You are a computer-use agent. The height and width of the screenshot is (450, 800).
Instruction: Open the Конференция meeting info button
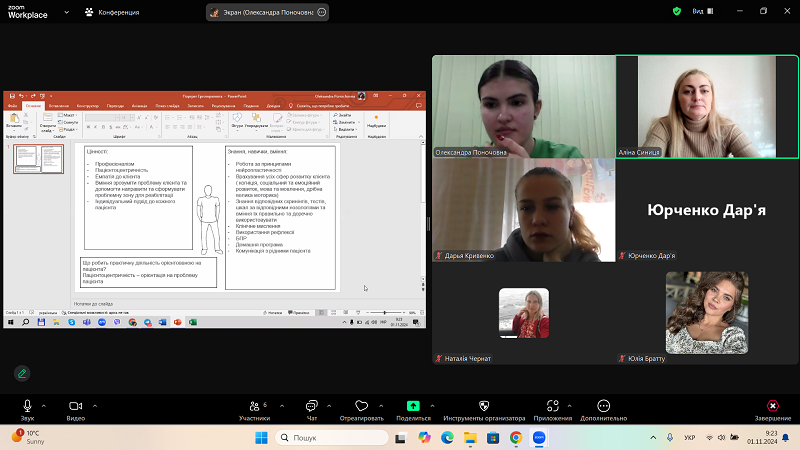pyautogui.click(x=112, y=12)
